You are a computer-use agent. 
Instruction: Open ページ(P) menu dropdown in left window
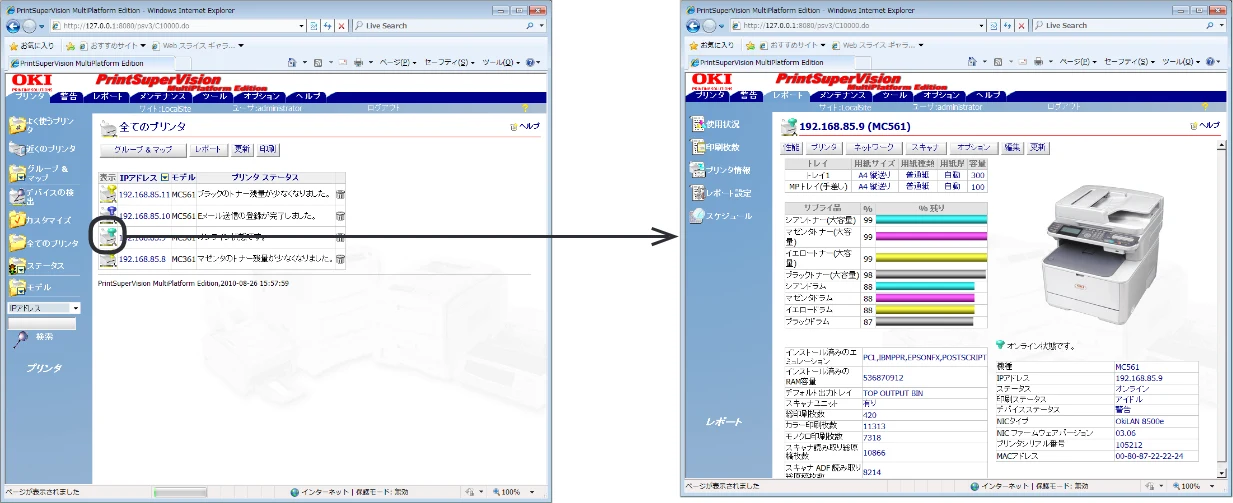tap(400, 62)
